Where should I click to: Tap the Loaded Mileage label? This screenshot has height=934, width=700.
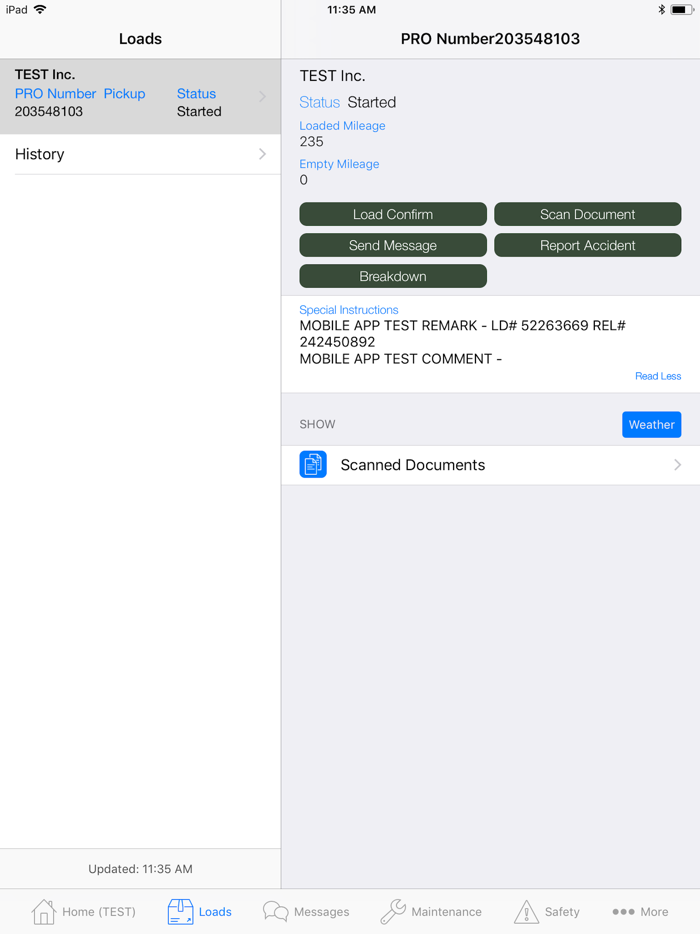point(342,126)
